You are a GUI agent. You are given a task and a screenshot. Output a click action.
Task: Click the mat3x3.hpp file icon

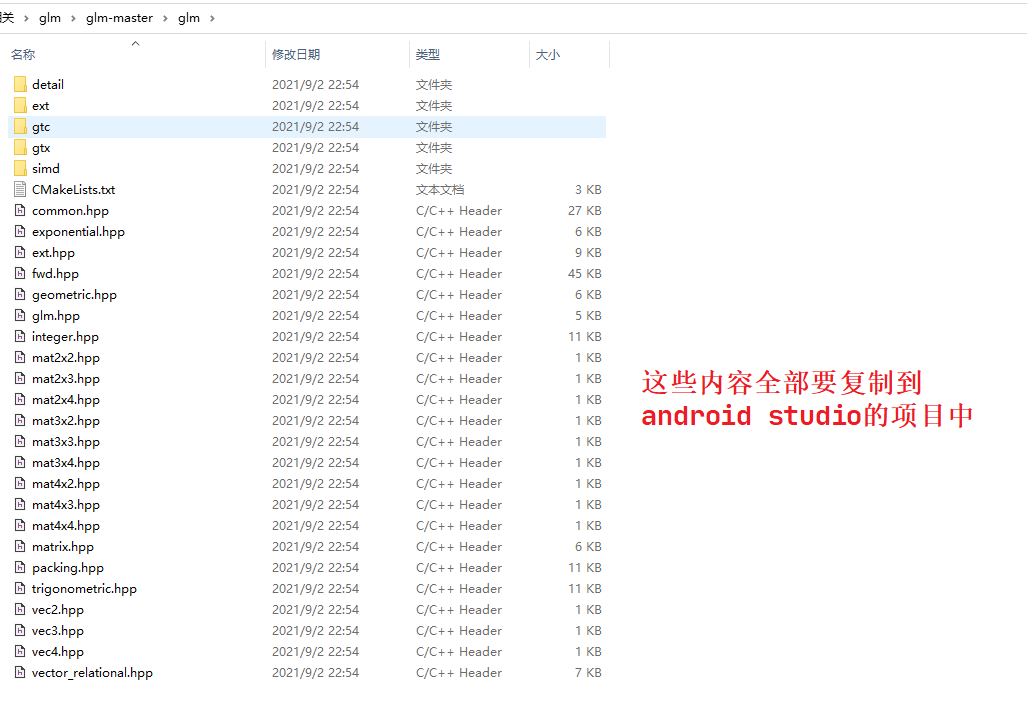20,441
